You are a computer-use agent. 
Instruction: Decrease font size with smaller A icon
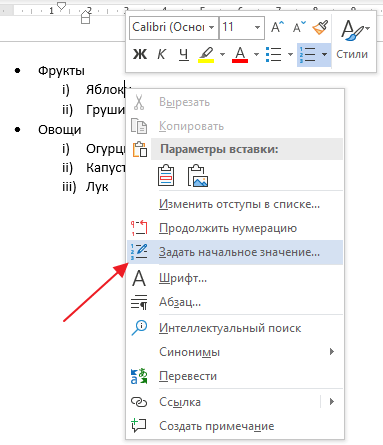[x=299, y=27]
